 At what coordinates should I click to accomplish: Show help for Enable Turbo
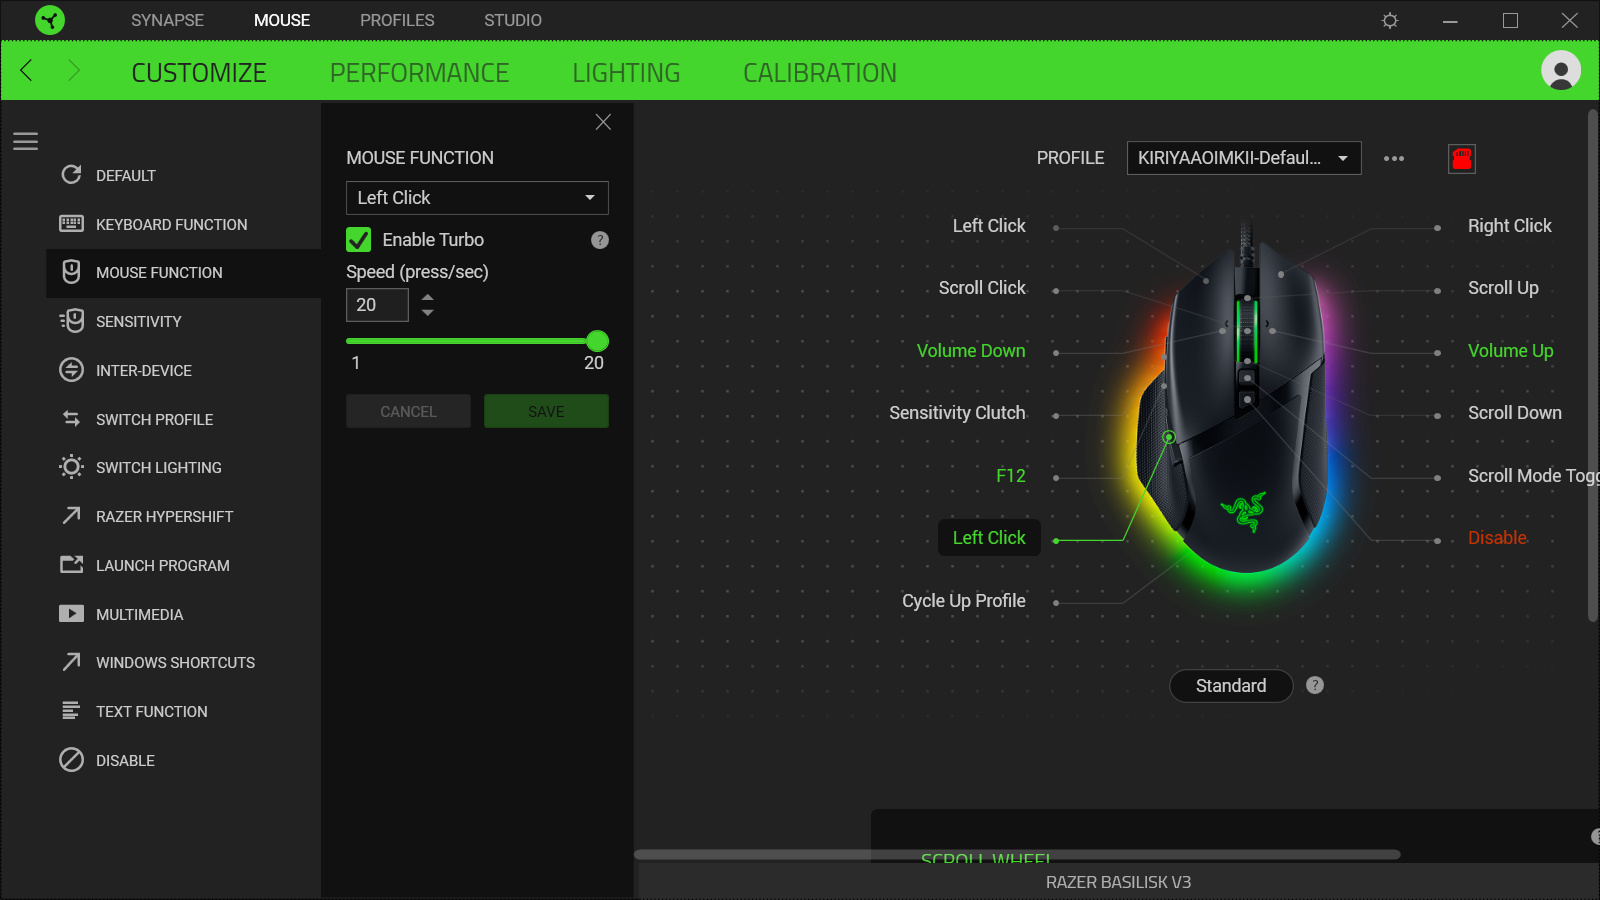pyautogui.click(x=600, y=240)
